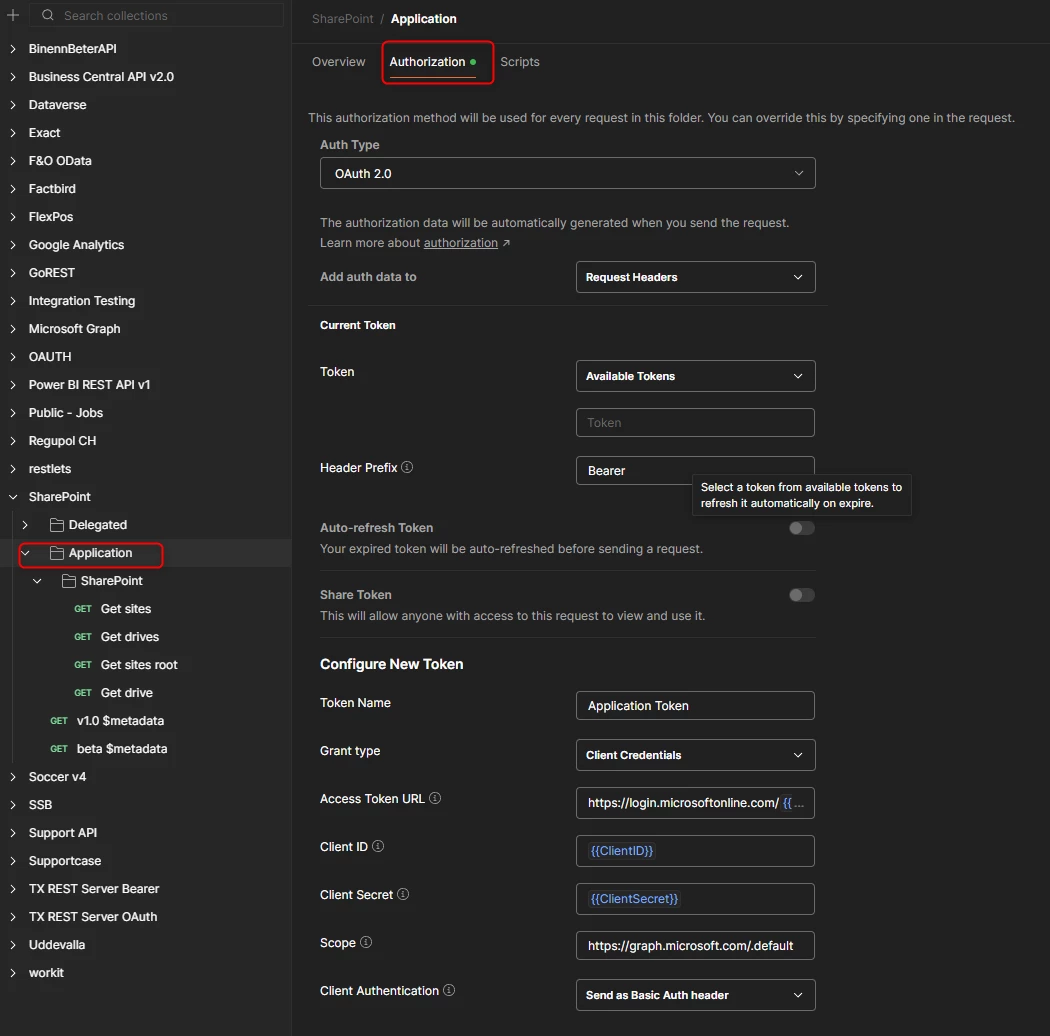Click the Header Prefix info icon
Image resolution: width=1050 pixels, height=1036 pixels.
point(407,467)
